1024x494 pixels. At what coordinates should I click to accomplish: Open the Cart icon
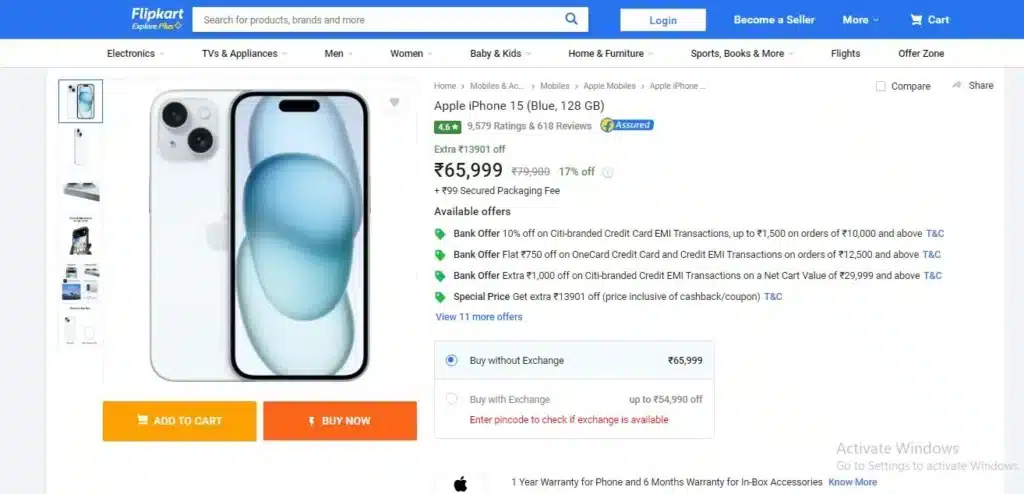916,20
